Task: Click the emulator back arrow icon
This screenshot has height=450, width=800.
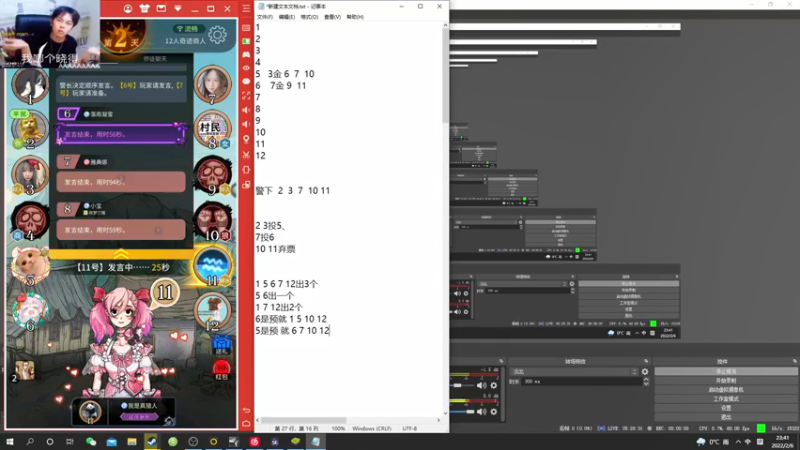Action: (x=246, y=410)
